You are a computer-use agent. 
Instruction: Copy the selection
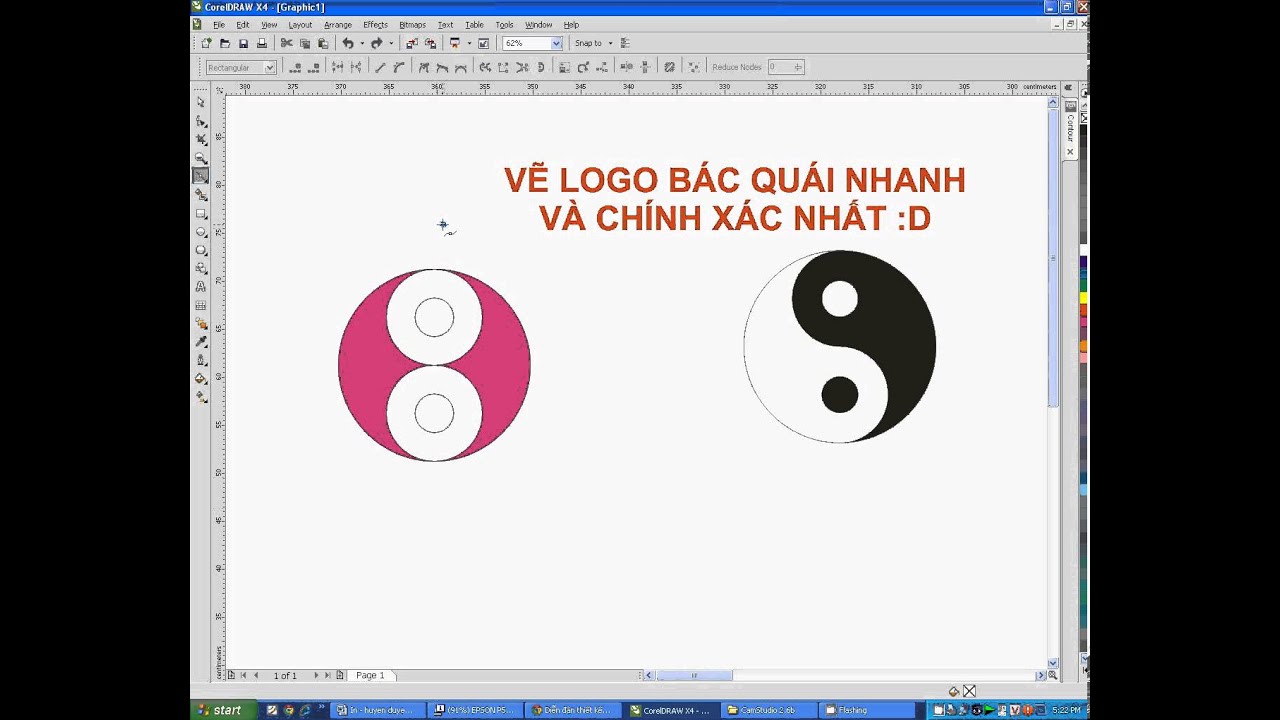305,43
